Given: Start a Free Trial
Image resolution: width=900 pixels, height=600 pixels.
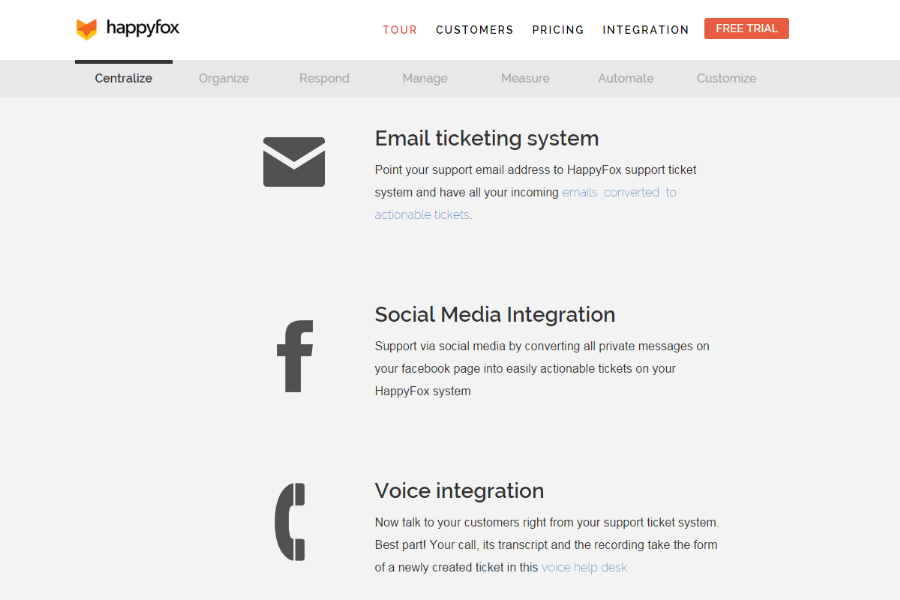Looking at the screenshot, I should click(x=746, y=29).
